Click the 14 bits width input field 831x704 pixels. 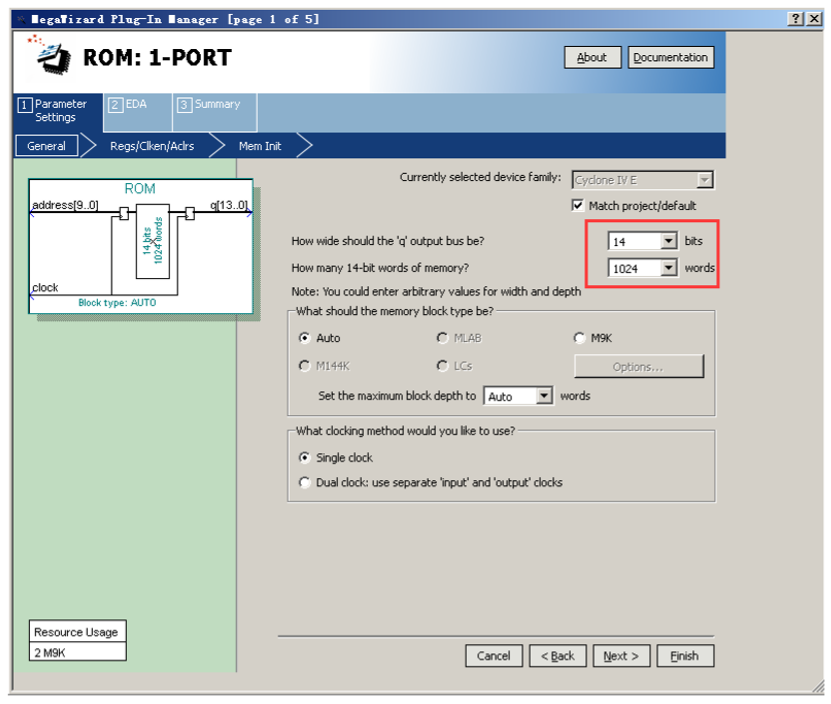point(635,241)
